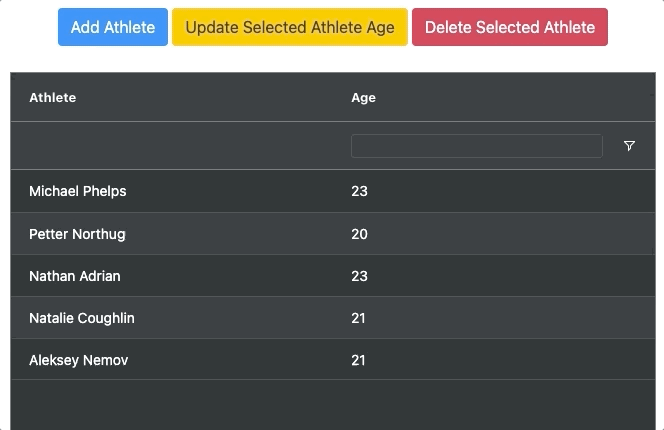Select the Michael Phelps row
The image size is (664, 430).
[x=78, y=191]
